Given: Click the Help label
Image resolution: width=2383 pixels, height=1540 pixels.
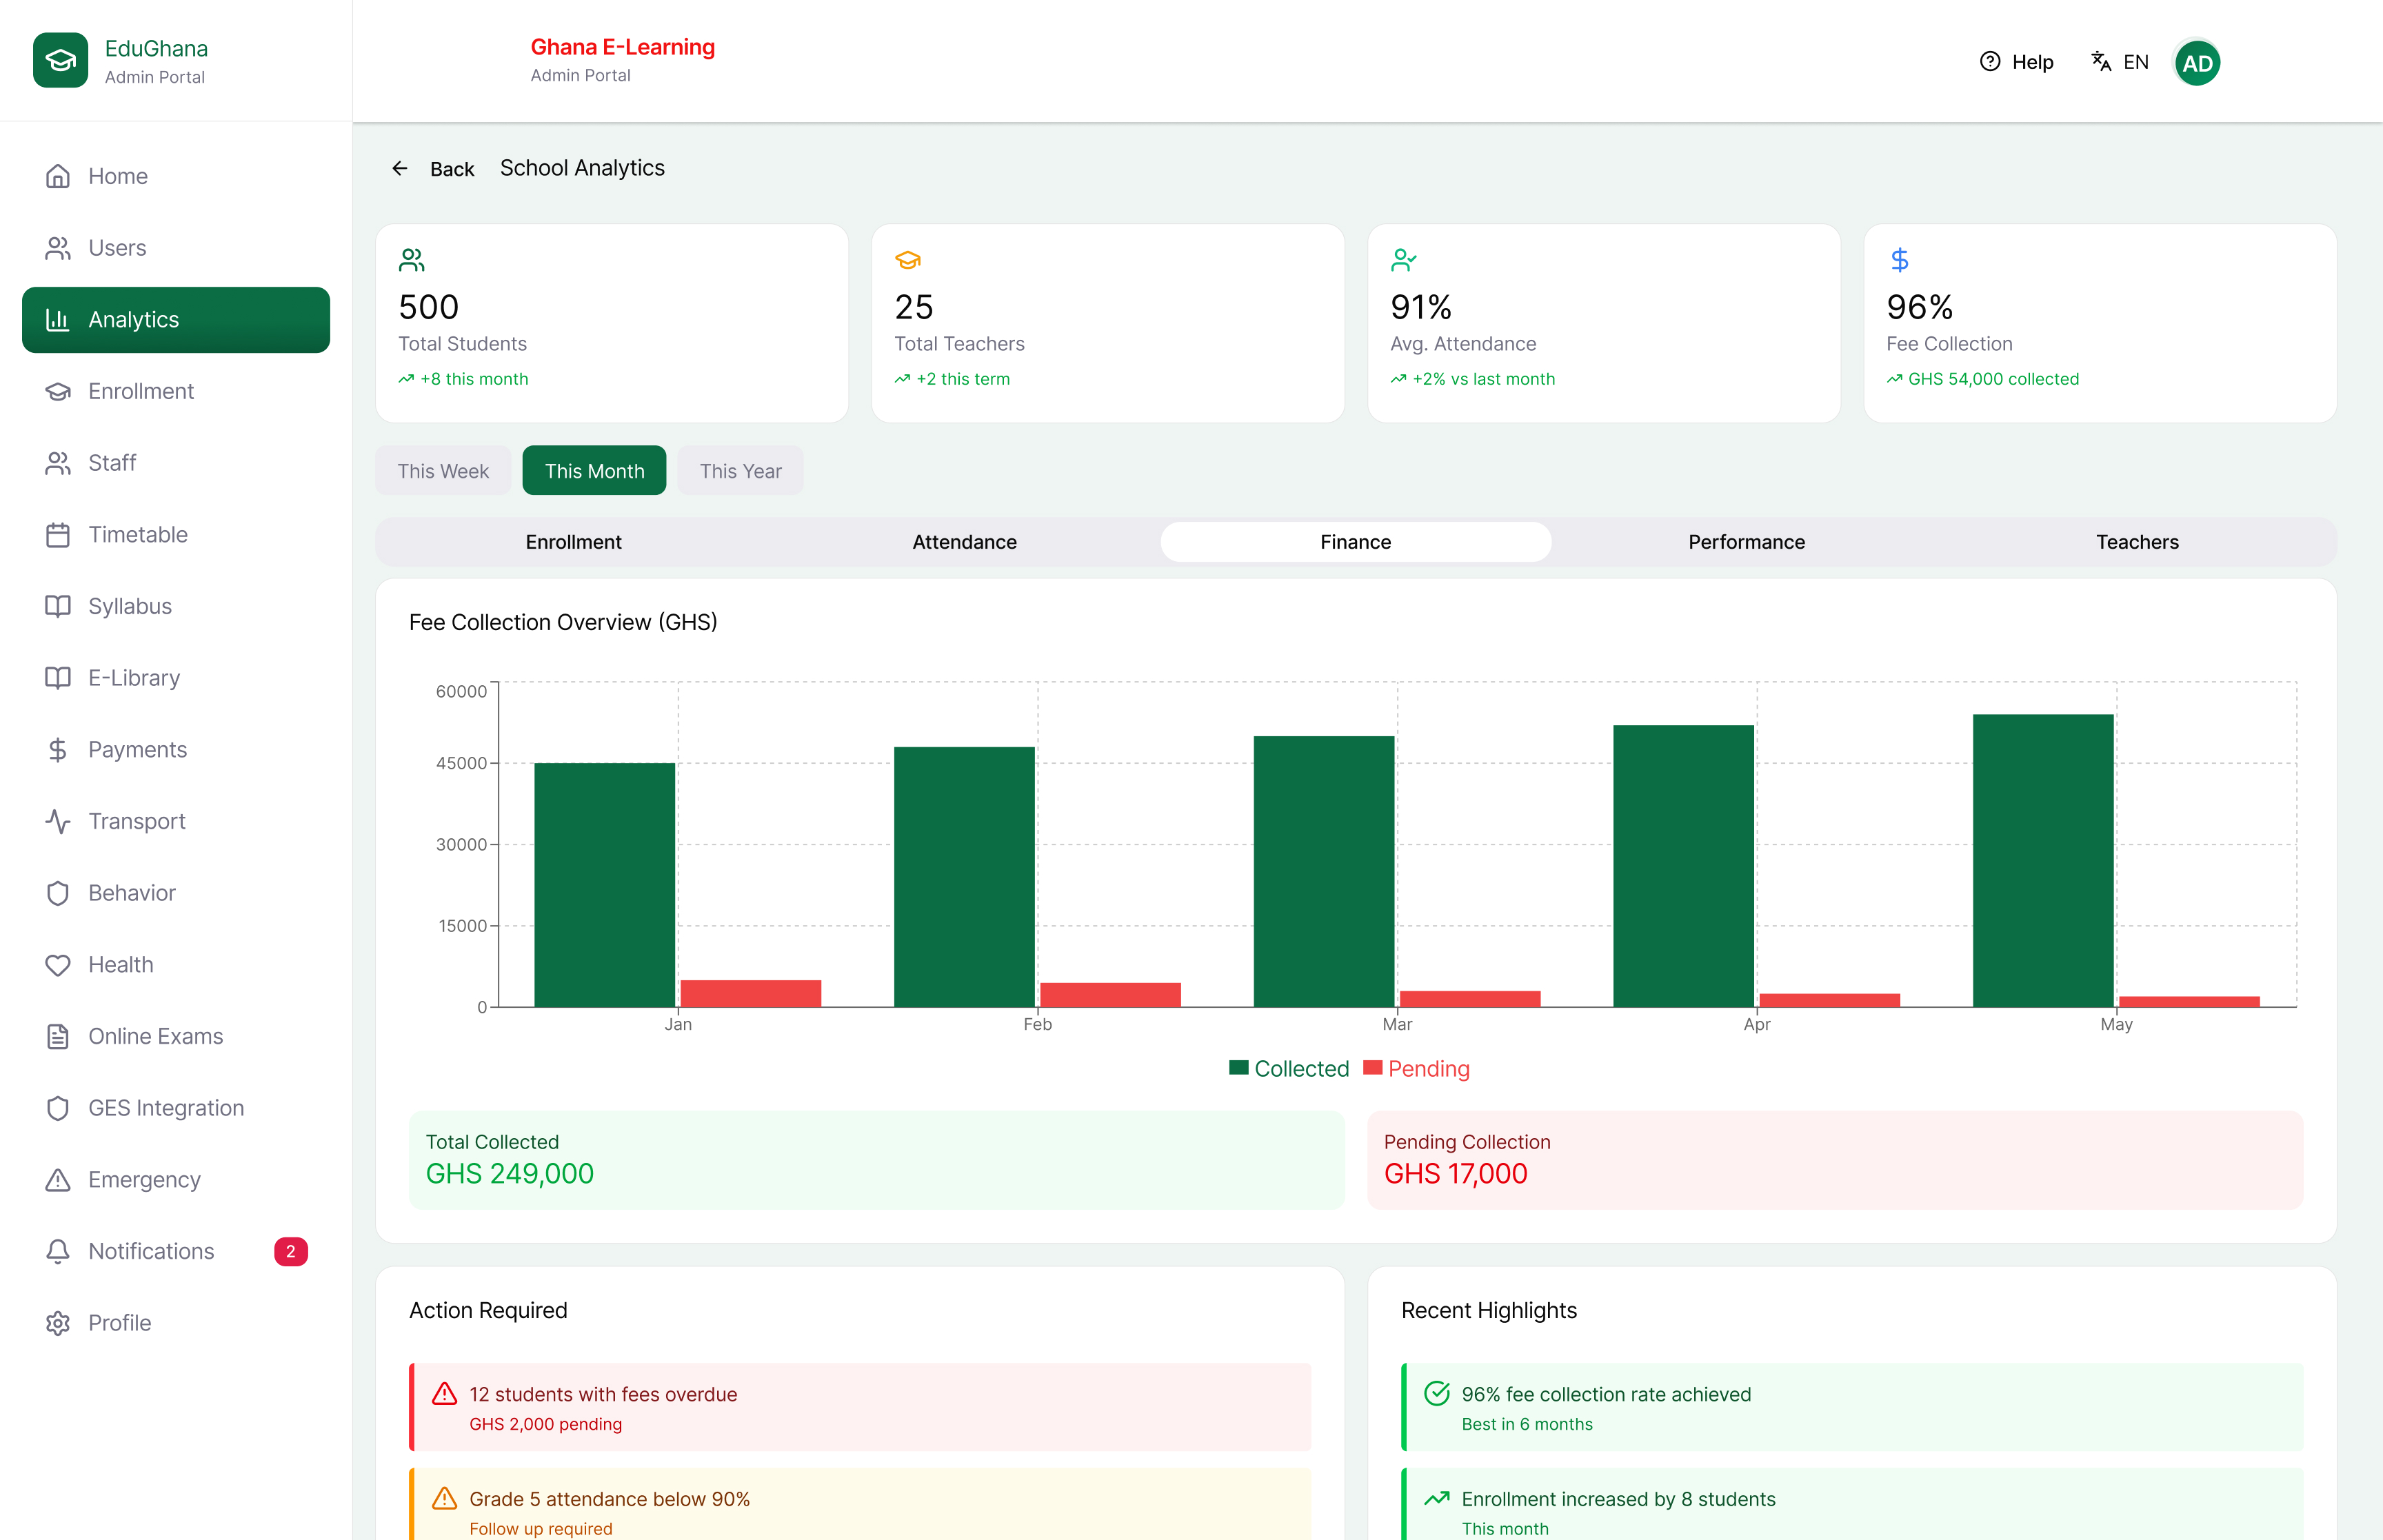Looking at the screenshot, I should point(2033,62).
